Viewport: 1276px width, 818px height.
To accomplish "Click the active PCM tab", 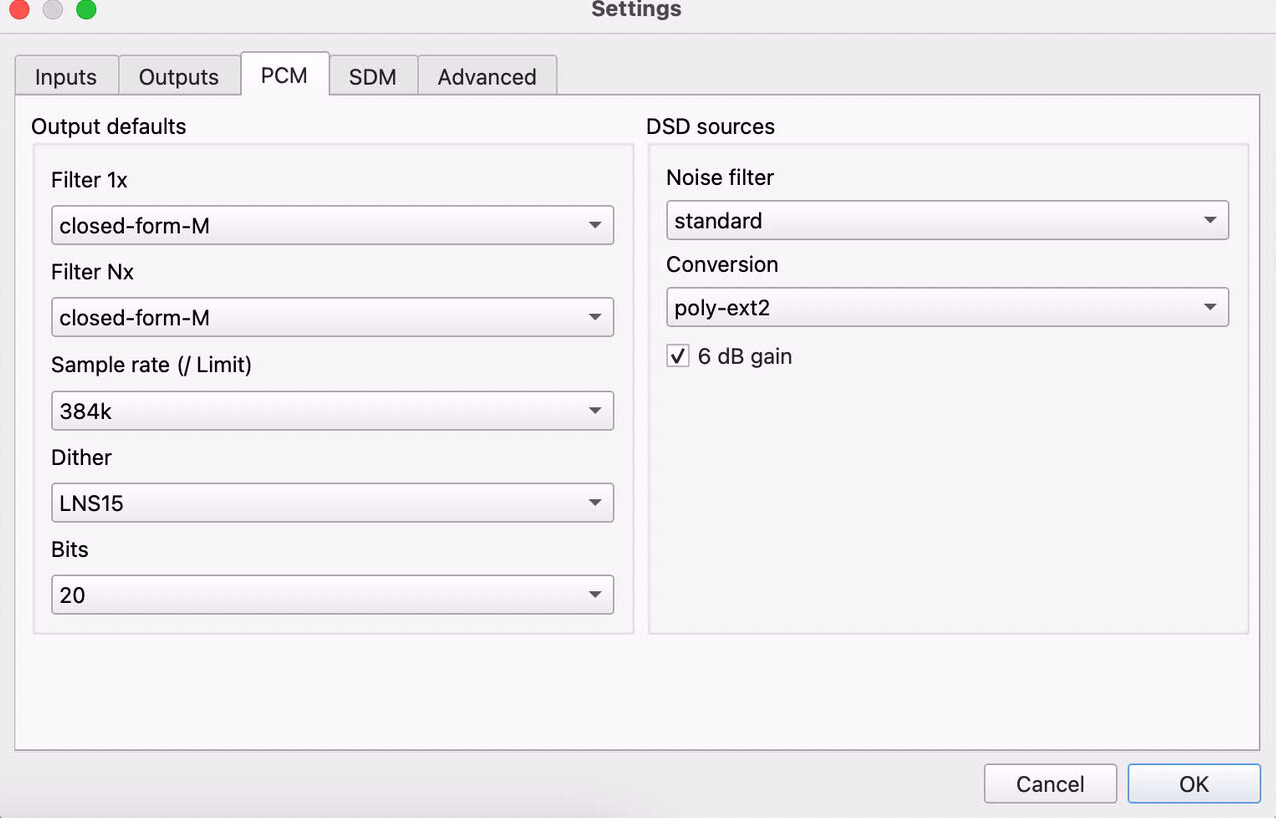I will (285, 74).
